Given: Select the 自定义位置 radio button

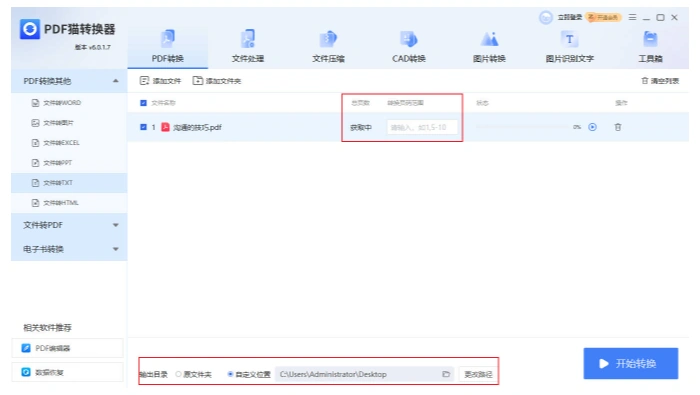Looking at the screenshot, I should 230,374.
